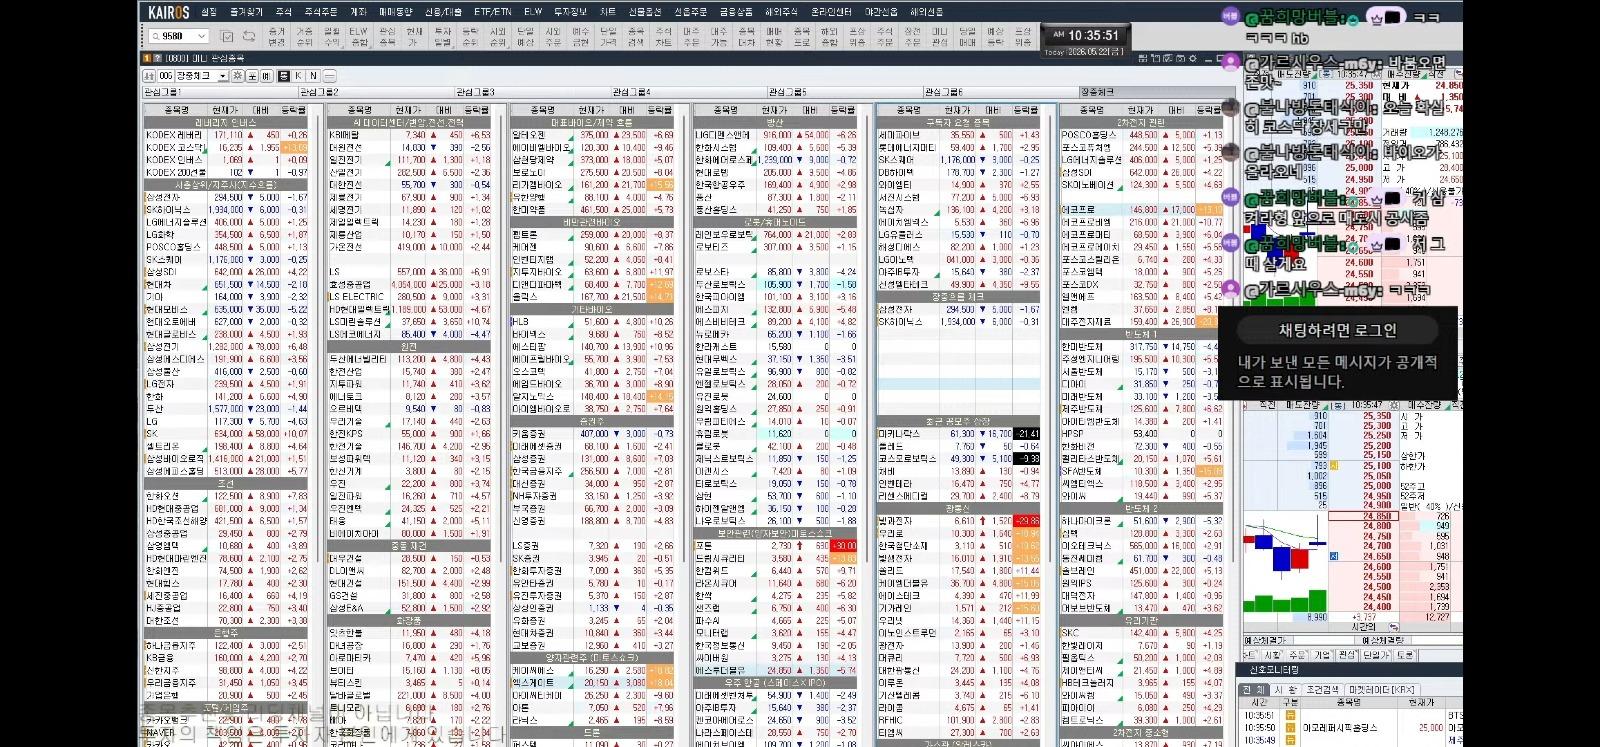The height and width of the screenshot is (747, 1600).
Task: Open the ETF/ETN menu
Action: [x=493, y=12]
